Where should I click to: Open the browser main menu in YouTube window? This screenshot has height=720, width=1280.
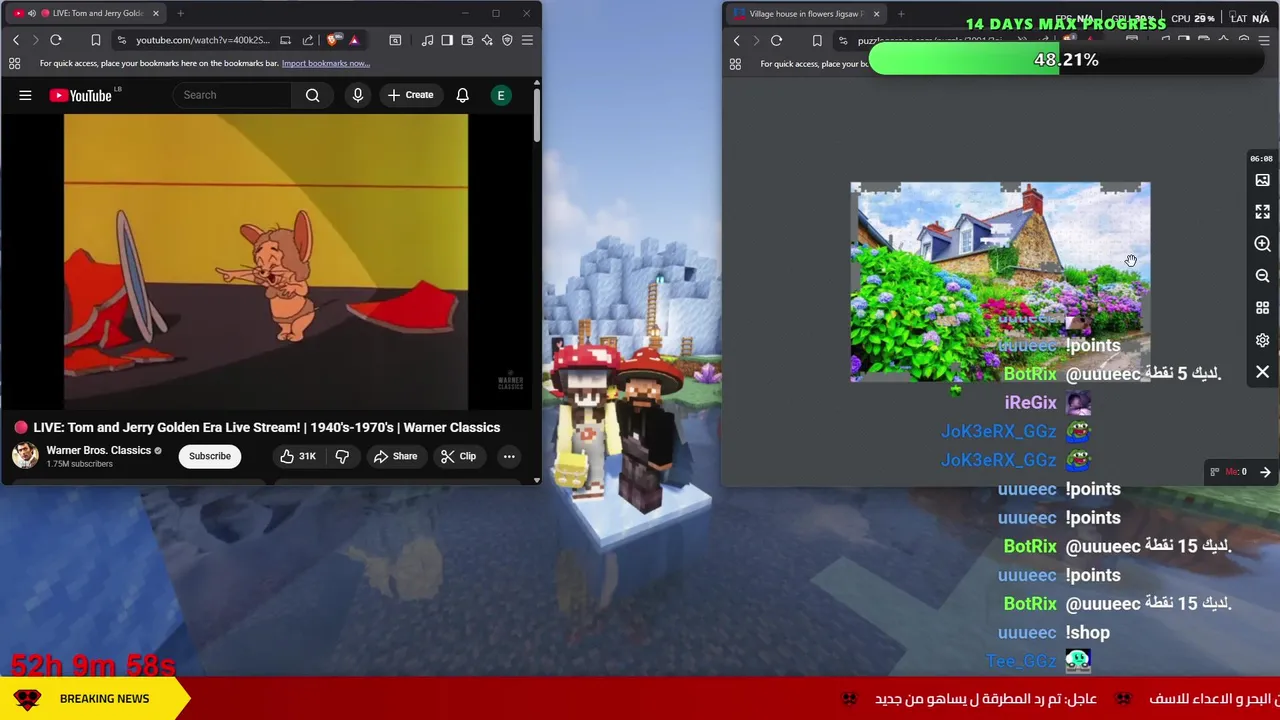527,40
